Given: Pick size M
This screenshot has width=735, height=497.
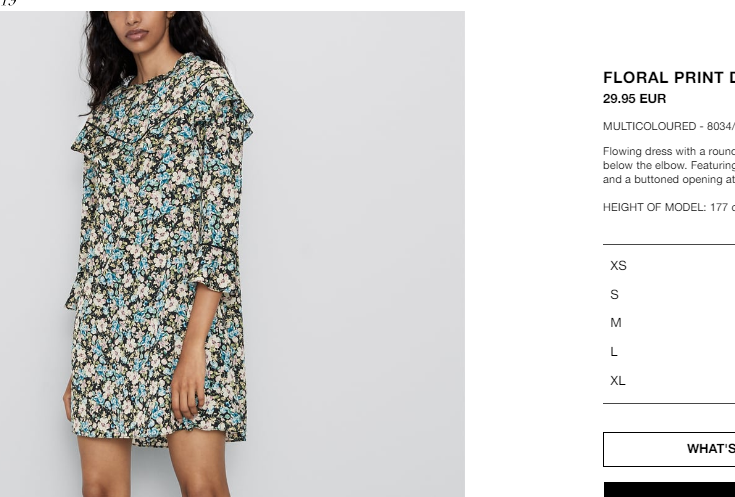Looking at the screenshot, I should (x=671, y=323).
